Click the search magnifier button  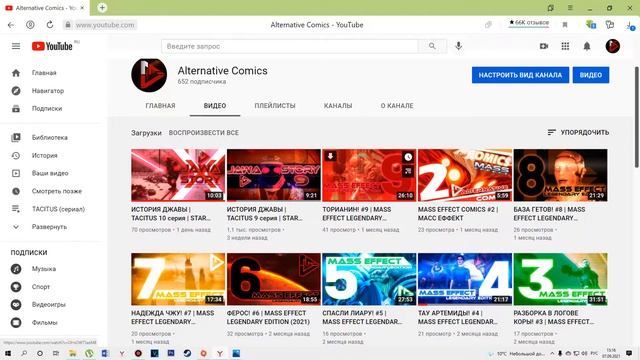(432, 46)
